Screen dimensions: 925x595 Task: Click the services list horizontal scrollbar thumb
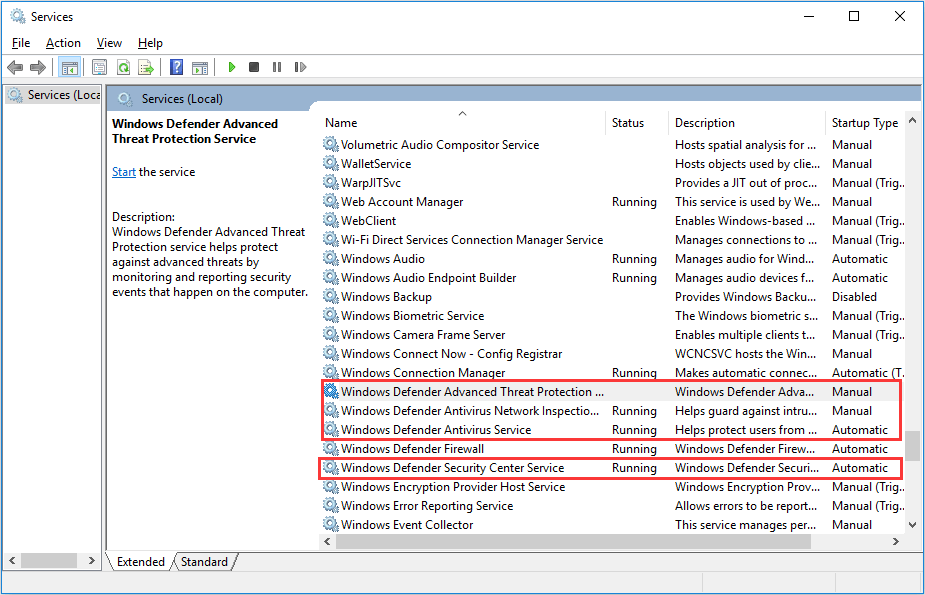[573, 541]
